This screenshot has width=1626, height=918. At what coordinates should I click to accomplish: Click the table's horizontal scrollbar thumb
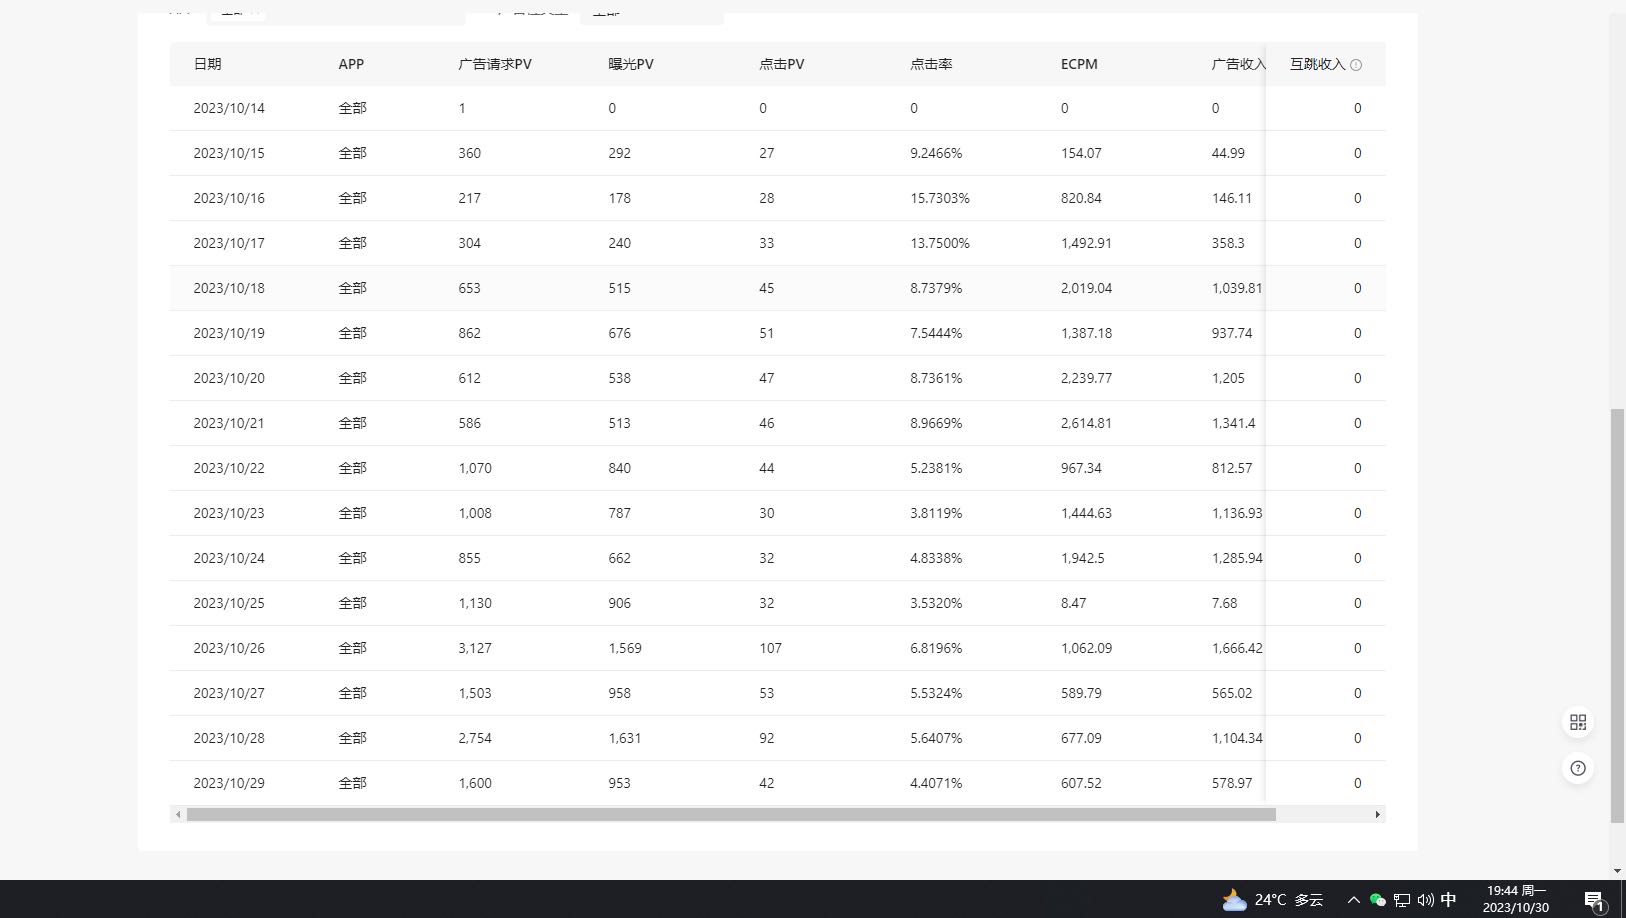[x=731, y=814]
